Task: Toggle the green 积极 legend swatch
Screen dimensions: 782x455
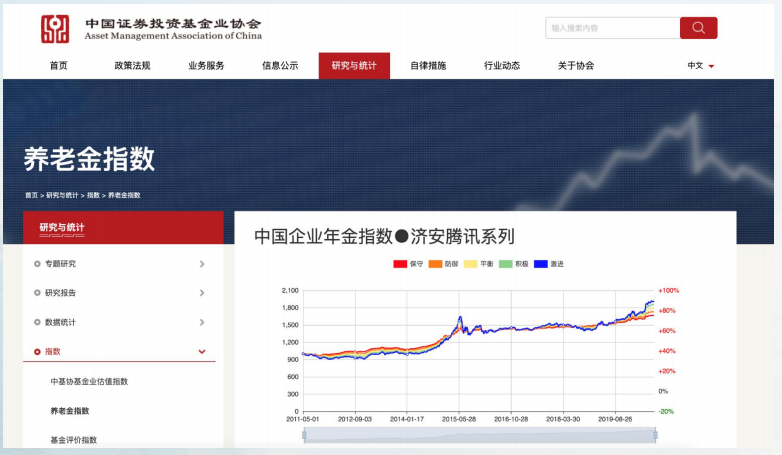Action: [x=506, y=264]
